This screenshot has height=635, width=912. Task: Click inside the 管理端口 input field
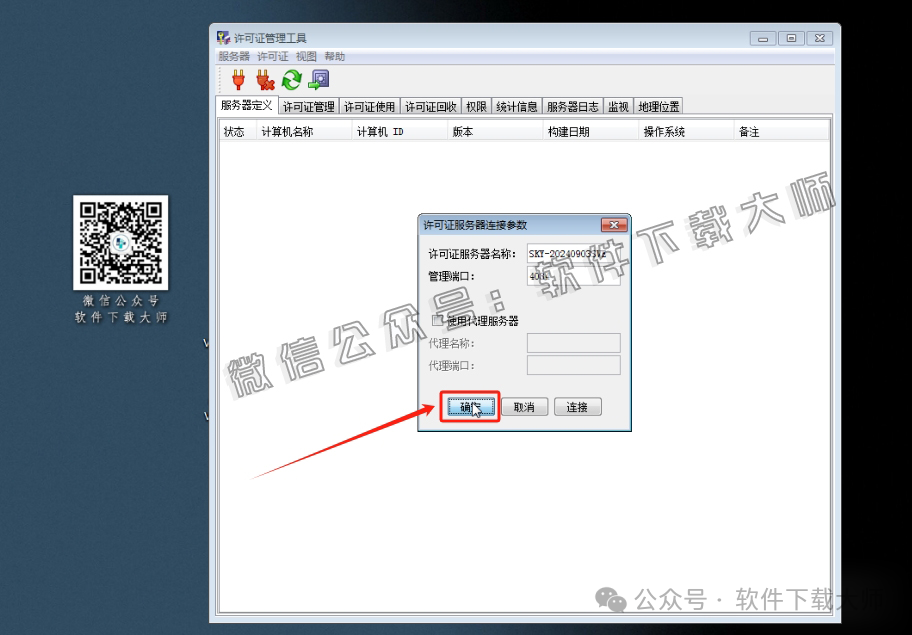tap(575, 275)
